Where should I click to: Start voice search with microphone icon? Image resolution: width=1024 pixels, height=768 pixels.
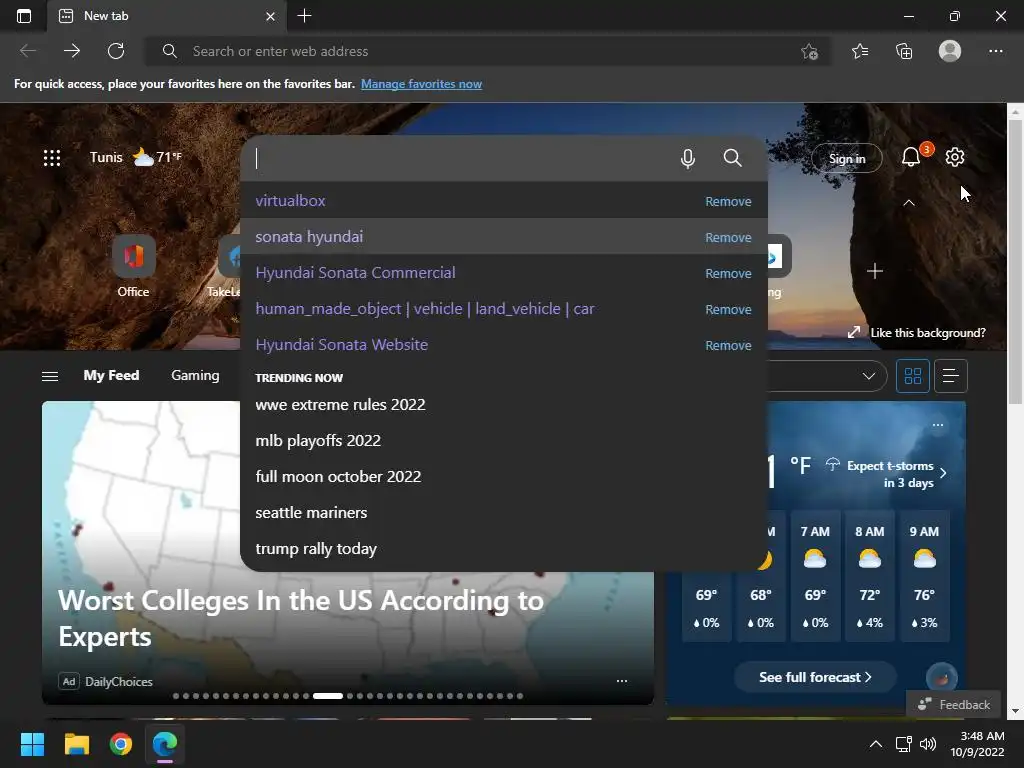pos(688,158)
